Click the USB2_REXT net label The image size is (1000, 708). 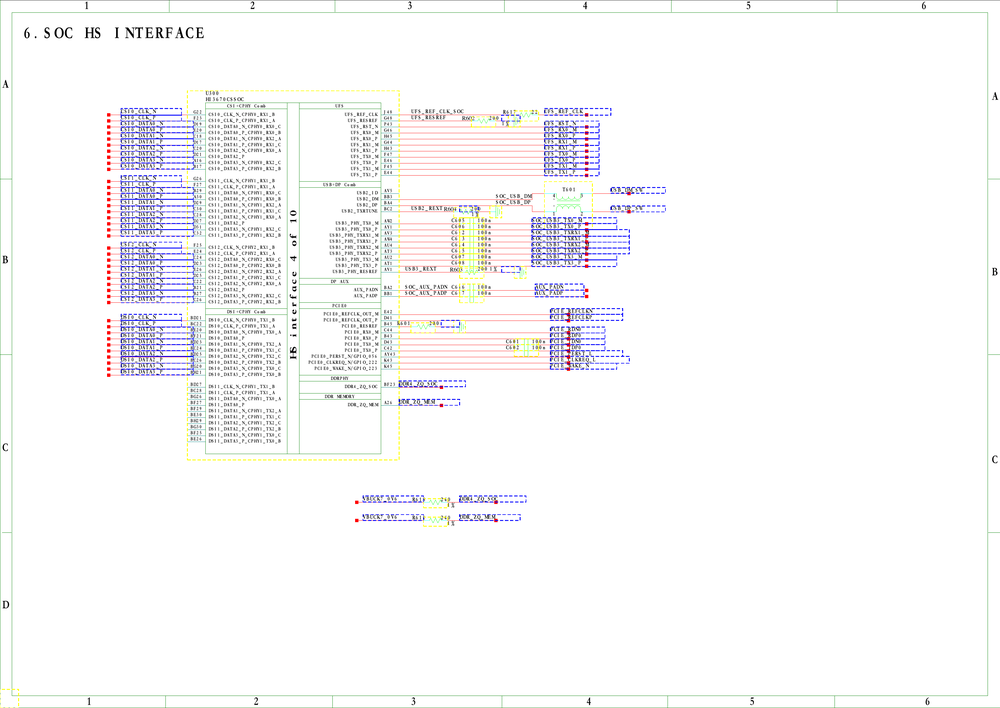427,209
